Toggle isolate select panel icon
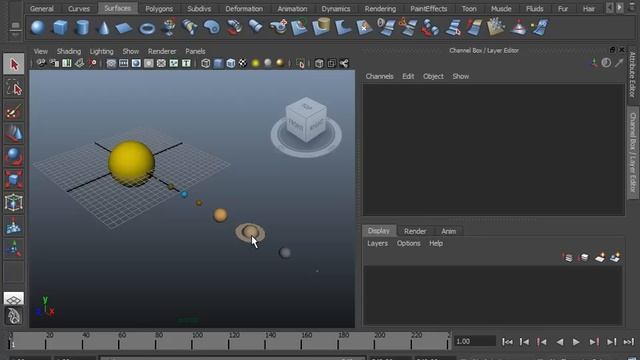 300,64
